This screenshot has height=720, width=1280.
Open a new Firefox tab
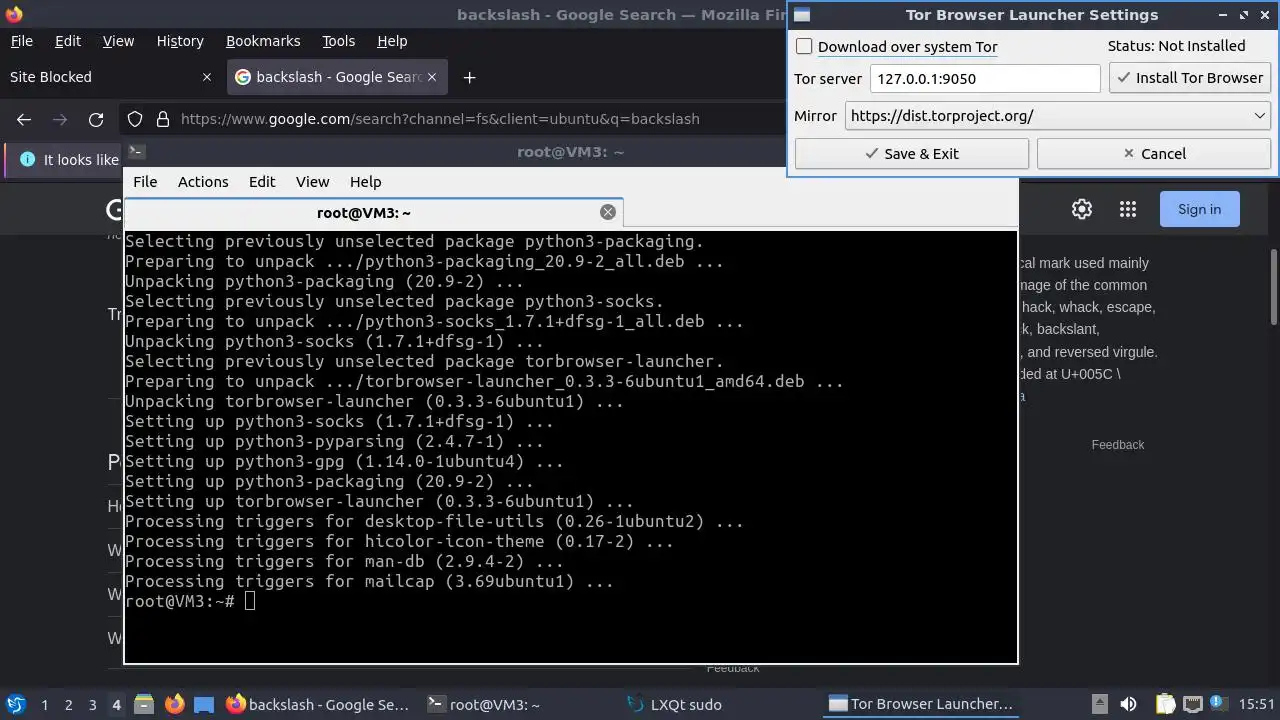point(469,77)
